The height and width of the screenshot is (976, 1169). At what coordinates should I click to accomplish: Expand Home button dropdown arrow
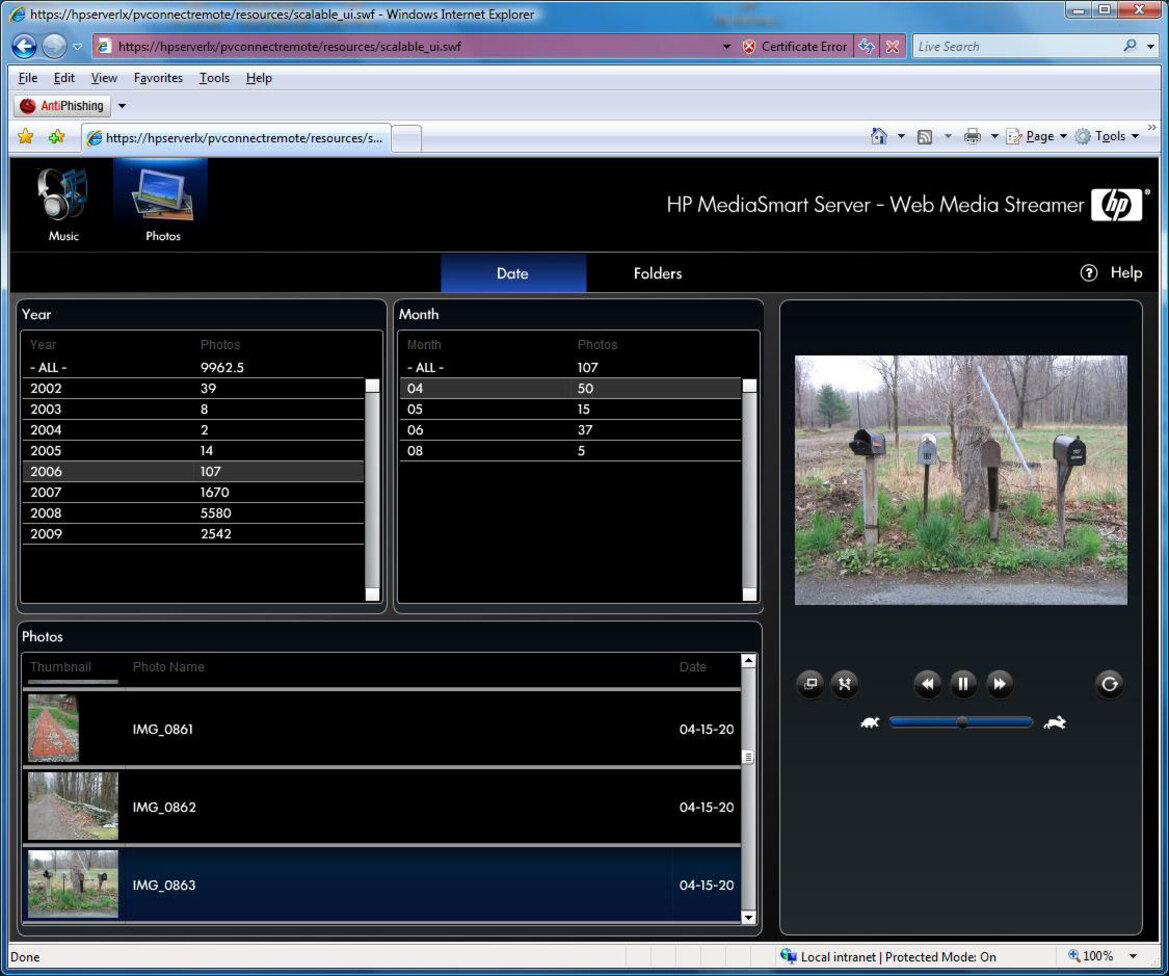pos(901,136)
